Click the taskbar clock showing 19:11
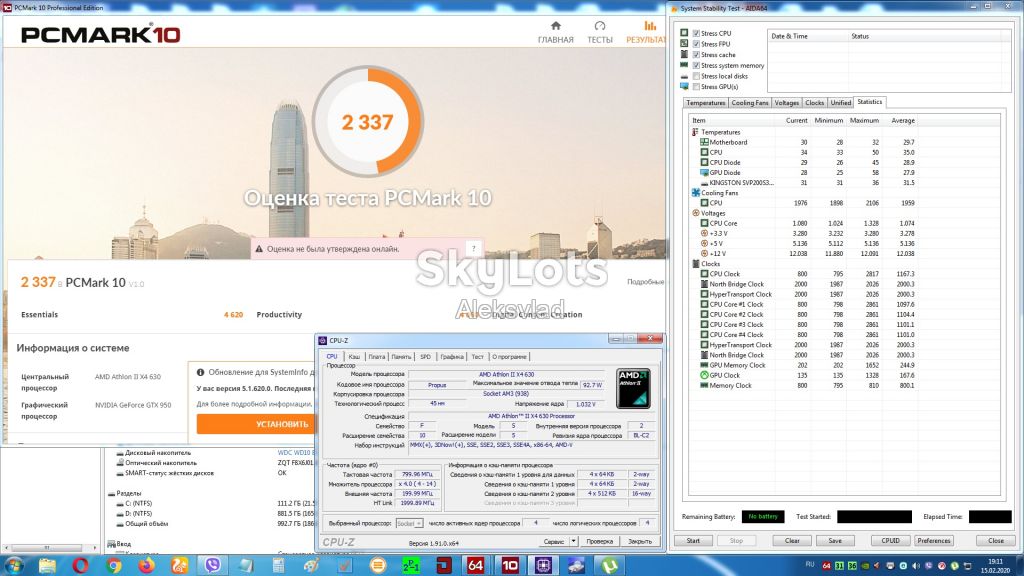The width and height of the screenshot is (1024, 576). [x=995, y=566]
